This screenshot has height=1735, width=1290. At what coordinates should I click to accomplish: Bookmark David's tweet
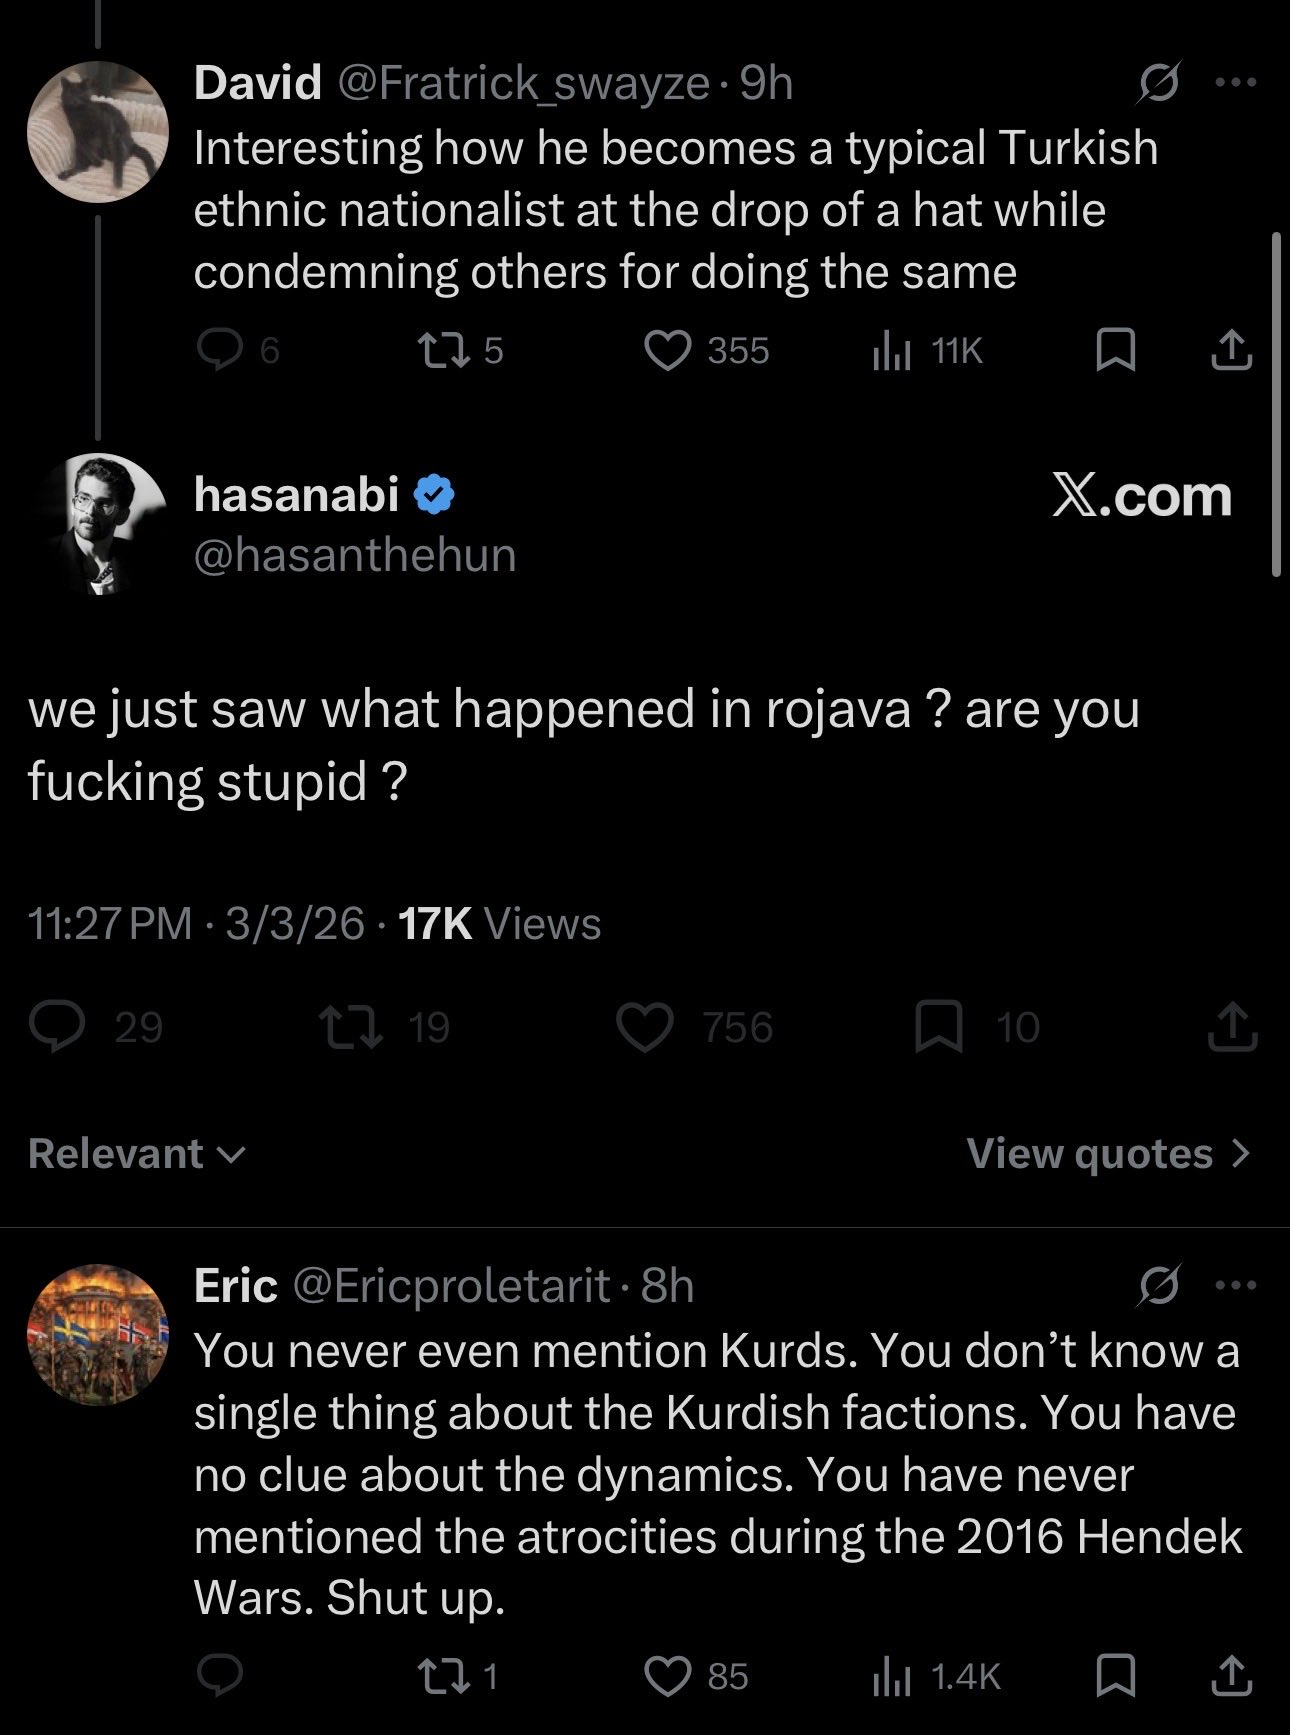pos(1116,350)
